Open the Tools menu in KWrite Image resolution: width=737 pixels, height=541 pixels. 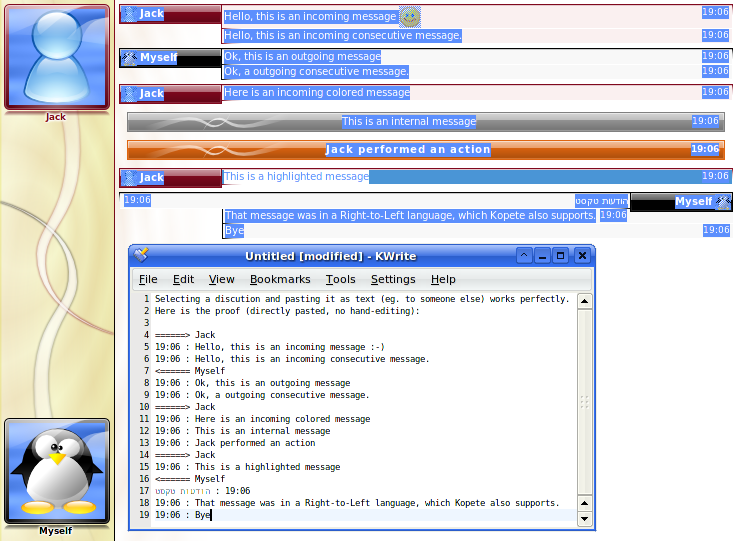coord(341,279)
